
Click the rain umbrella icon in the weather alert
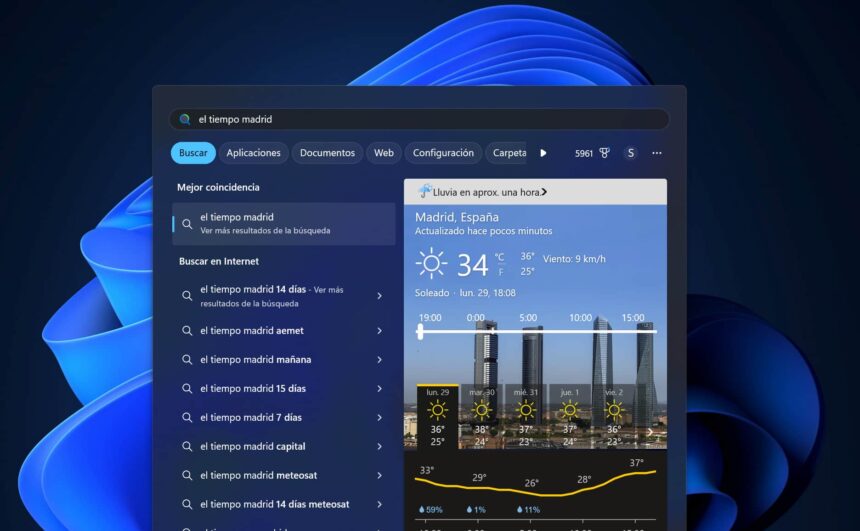425,191
